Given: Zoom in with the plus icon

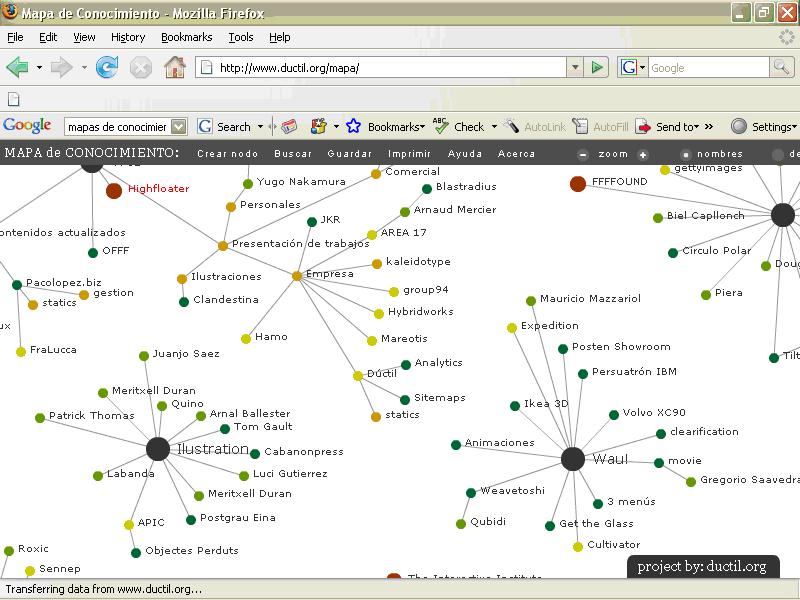Looking at the screenshot, I should tap(643, 155).
